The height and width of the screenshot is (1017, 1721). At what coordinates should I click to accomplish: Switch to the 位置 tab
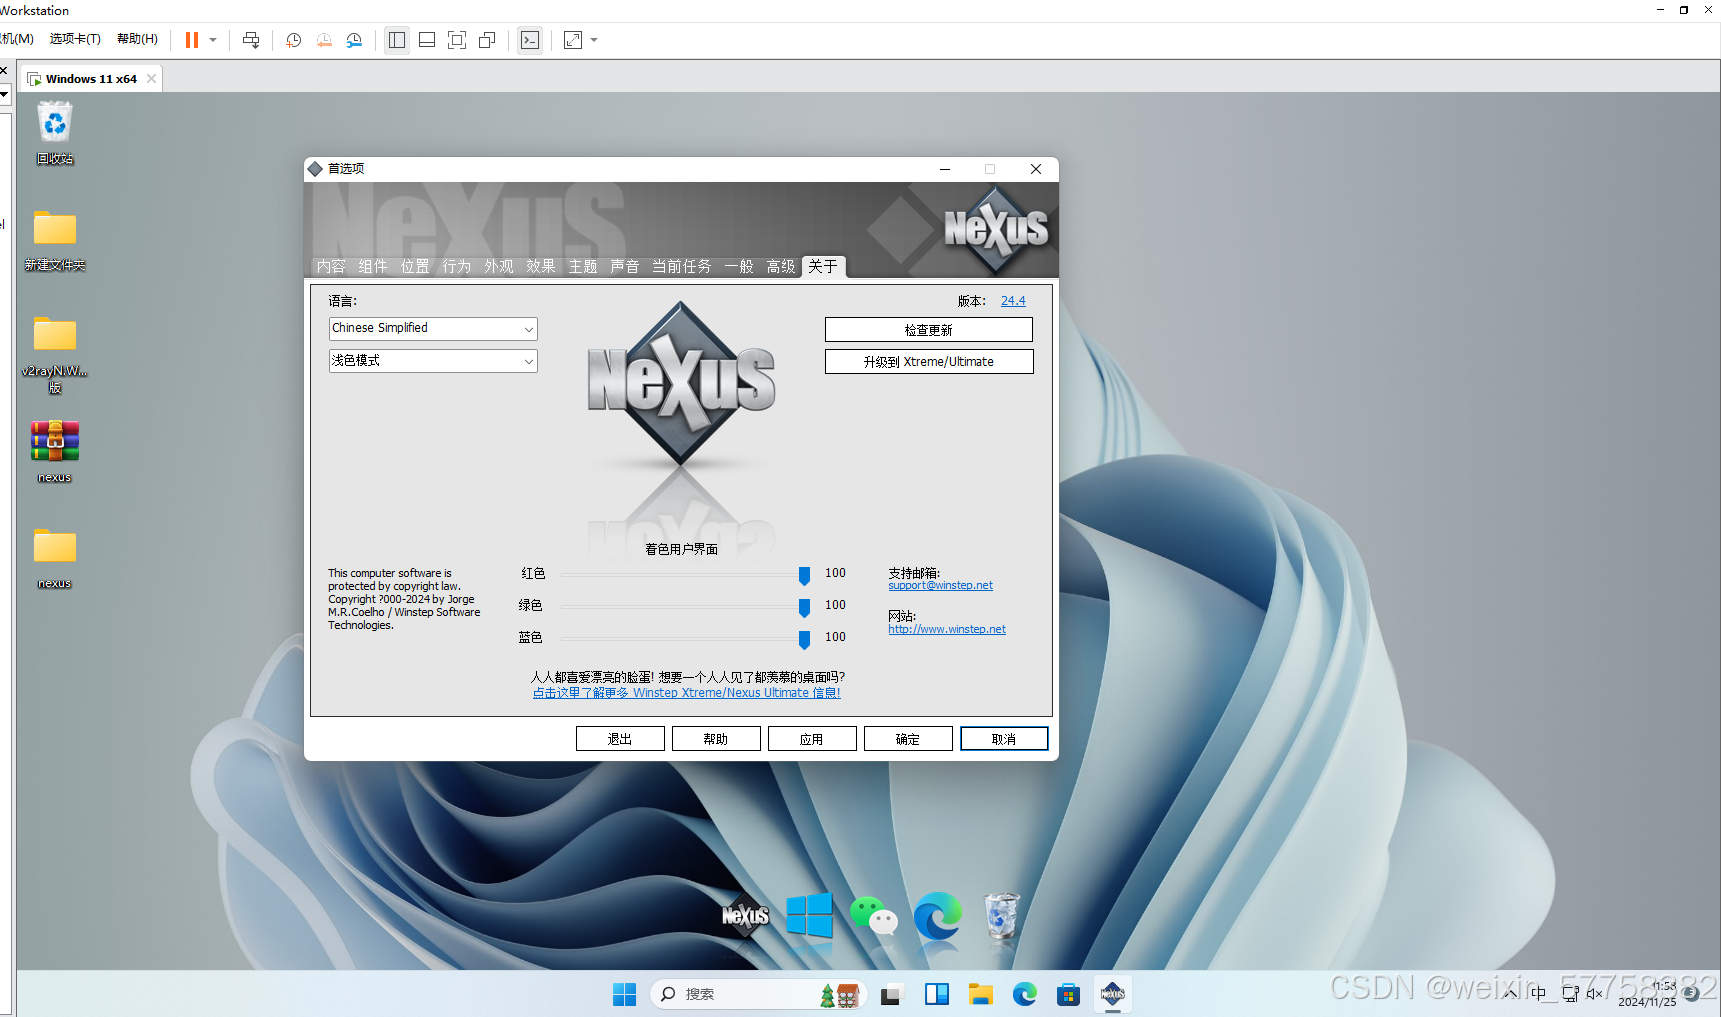coord(415,266)
